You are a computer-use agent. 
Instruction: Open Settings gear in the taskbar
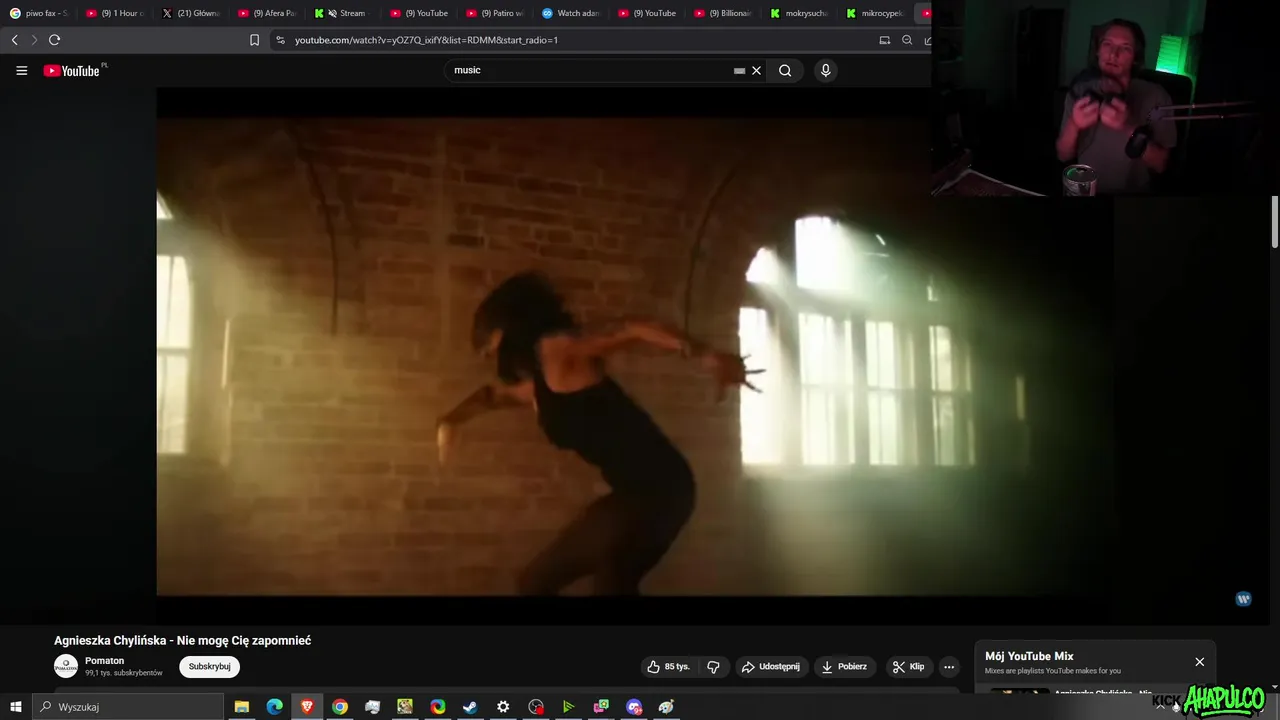(x=503, y=707)
